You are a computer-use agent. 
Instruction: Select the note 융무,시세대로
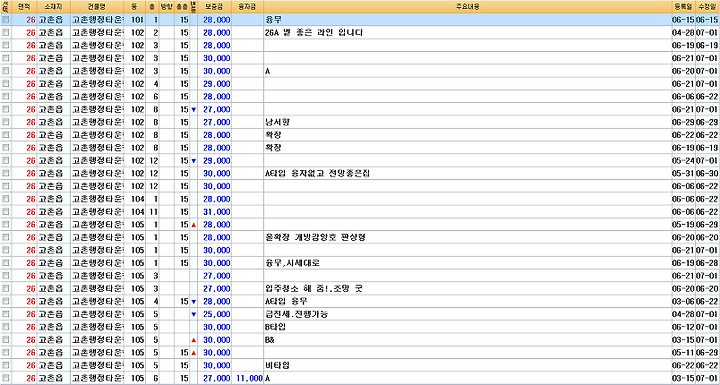tap(292, 263)
